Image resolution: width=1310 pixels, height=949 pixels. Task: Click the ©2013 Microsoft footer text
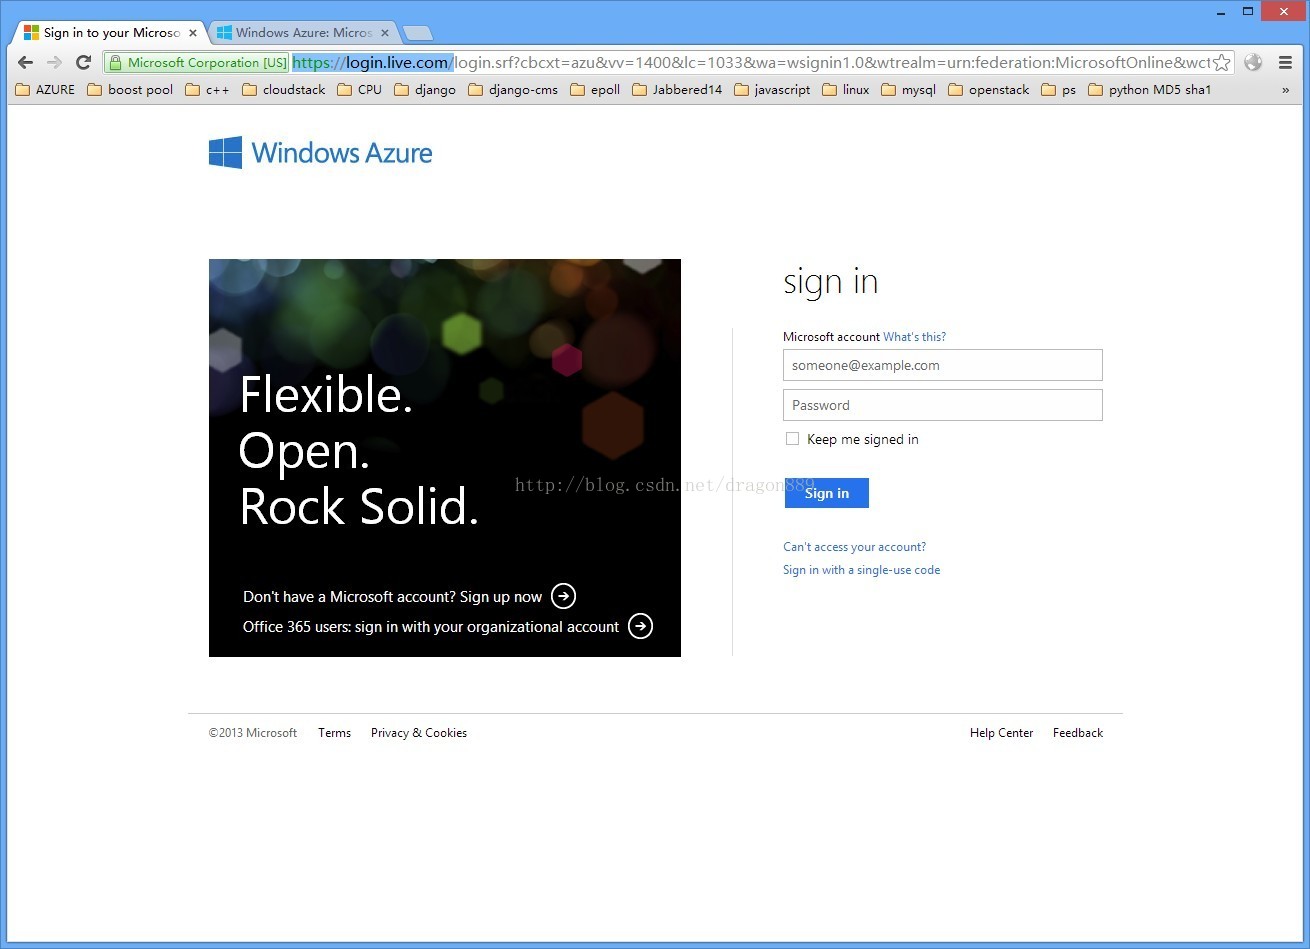[253, 733]
